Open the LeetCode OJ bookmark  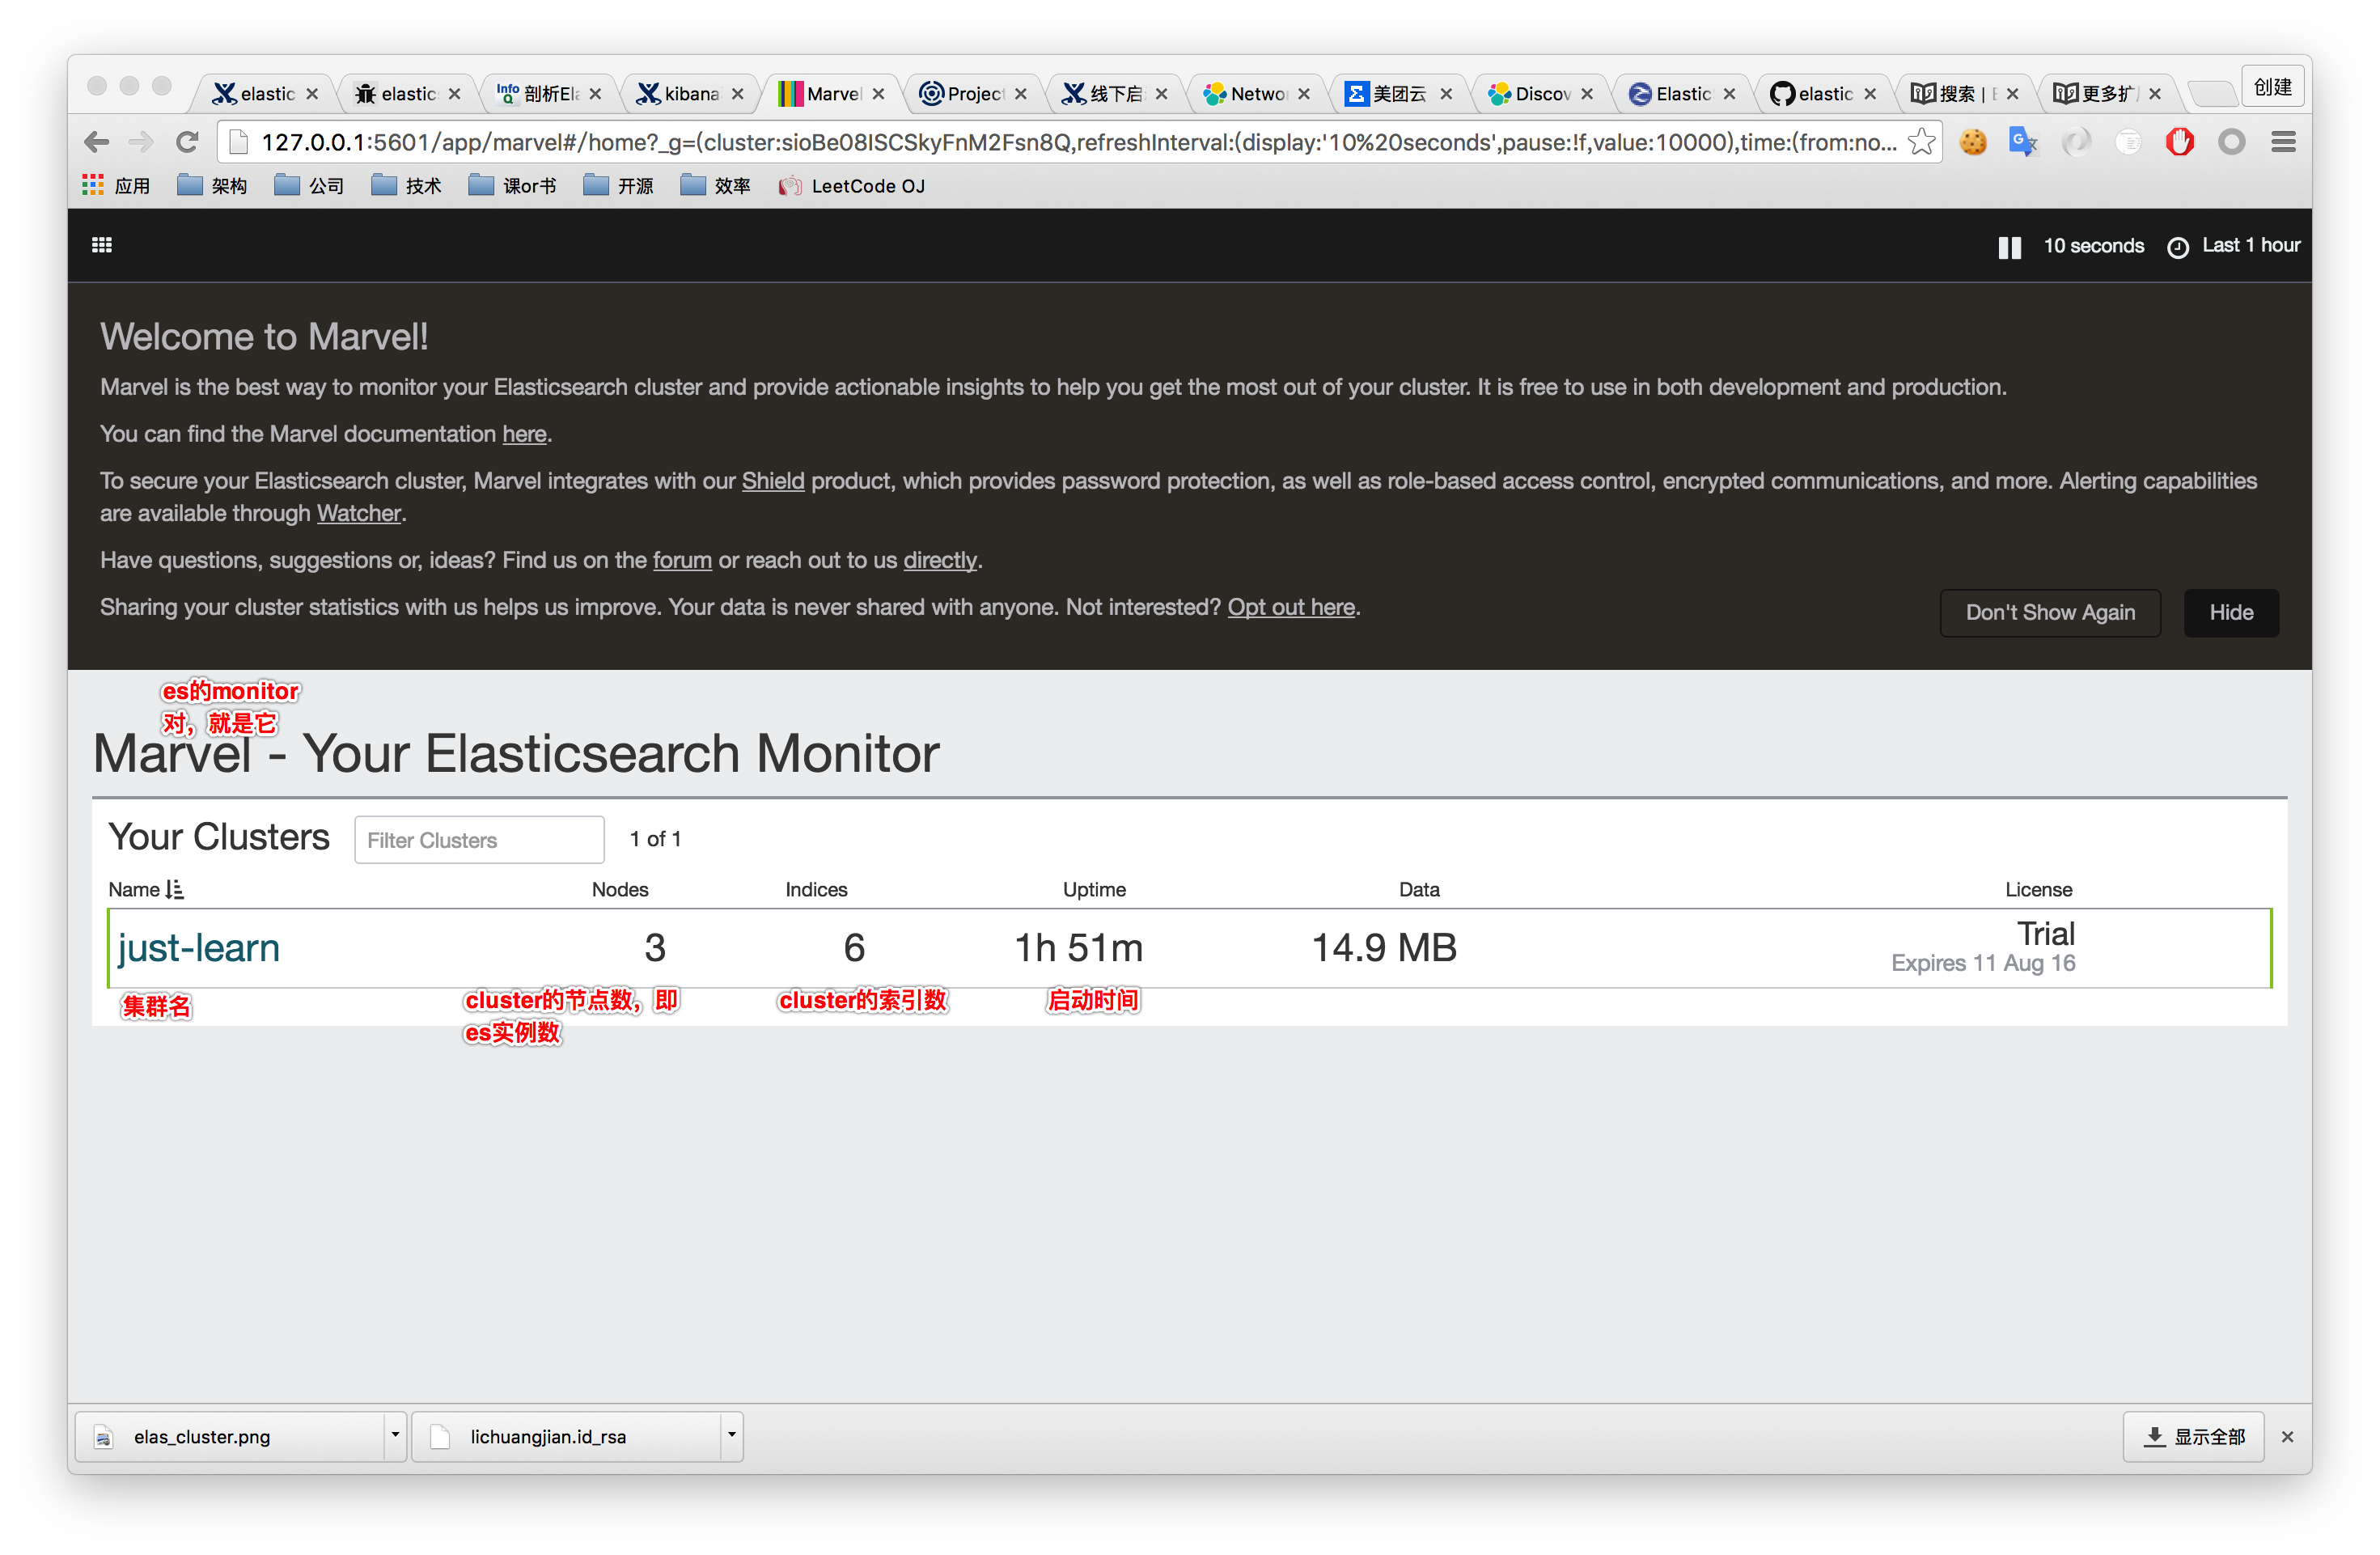tap(852, 186)
